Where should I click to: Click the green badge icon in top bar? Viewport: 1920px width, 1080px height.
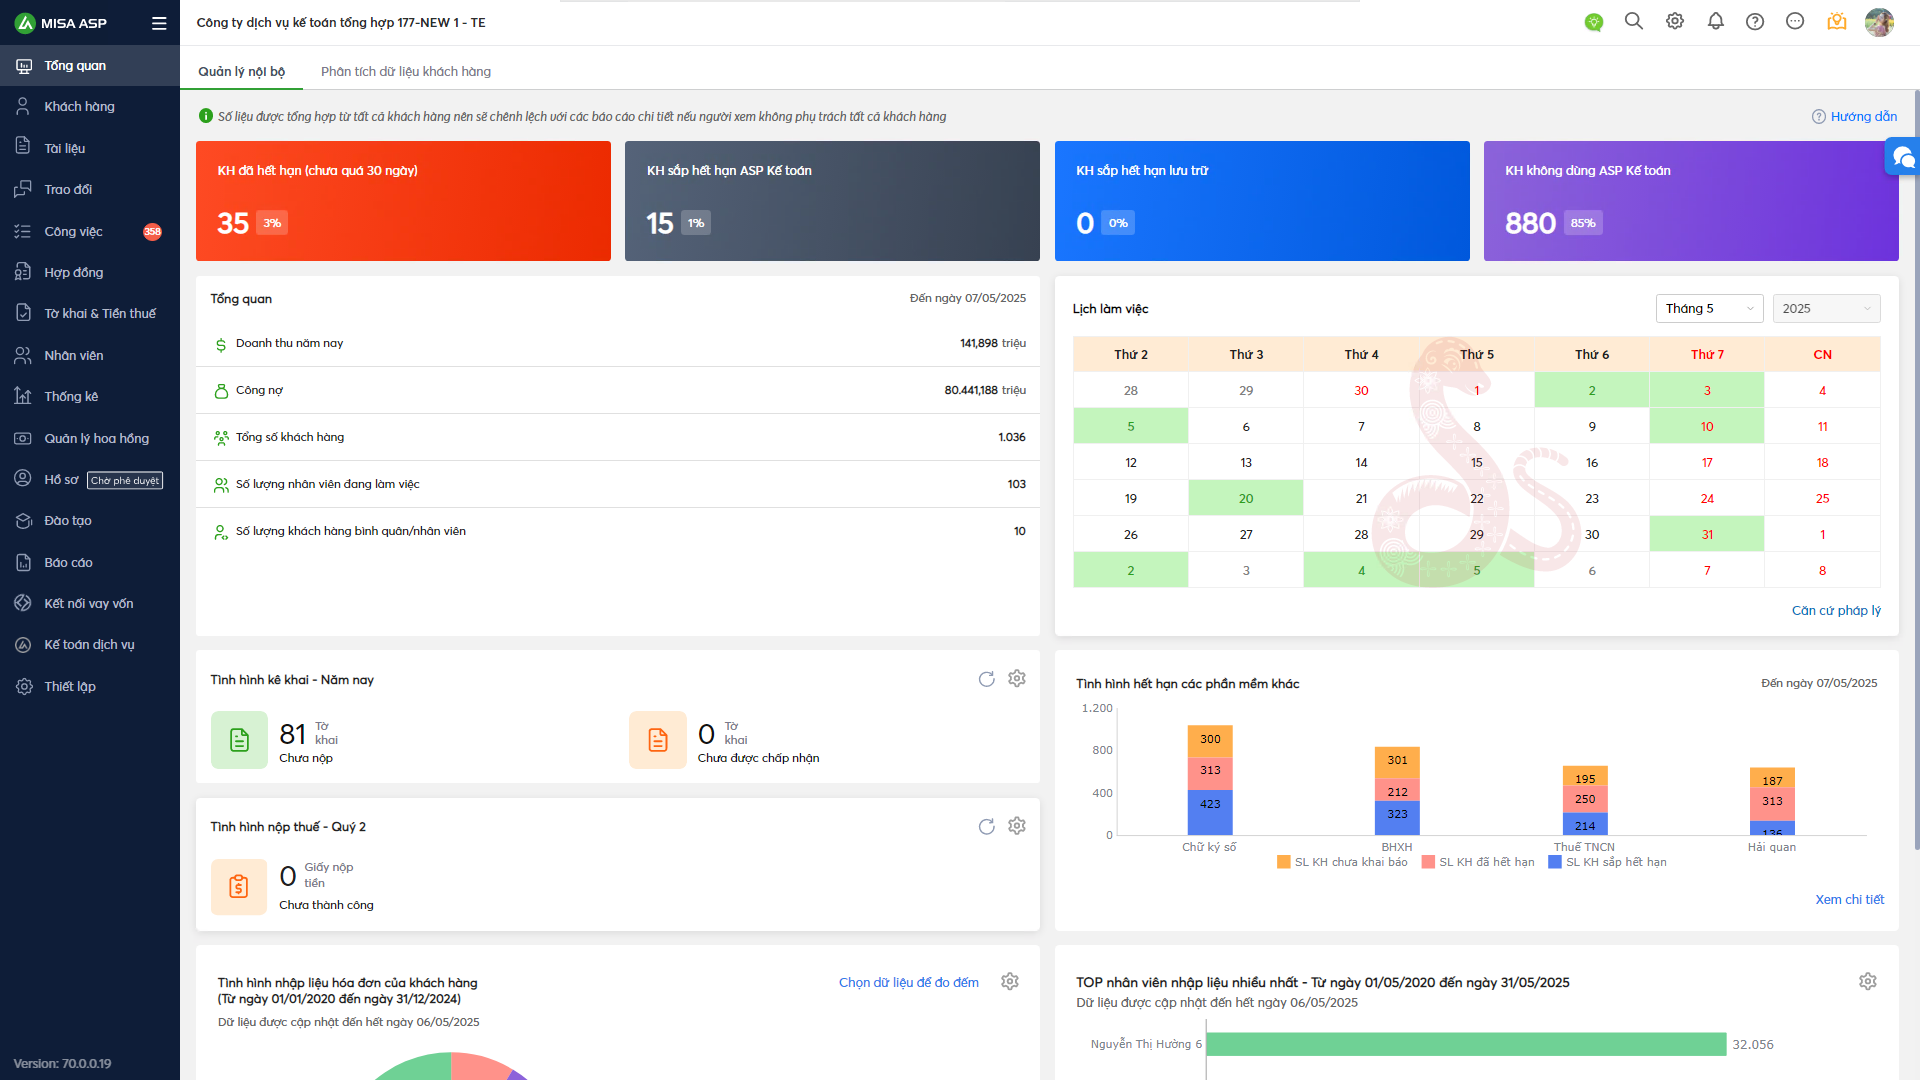pos(1594,22)
